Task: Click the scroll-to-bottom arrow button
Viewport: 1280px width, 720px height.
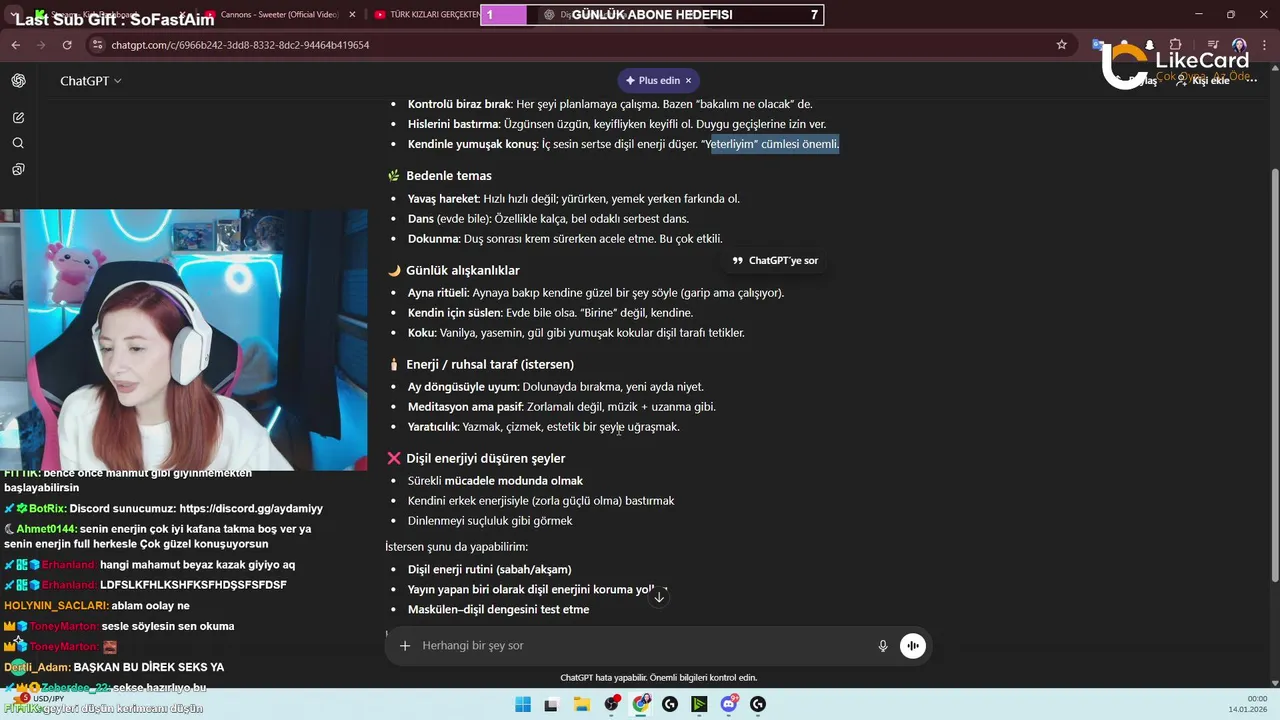Action: click(x=659, y=596)
